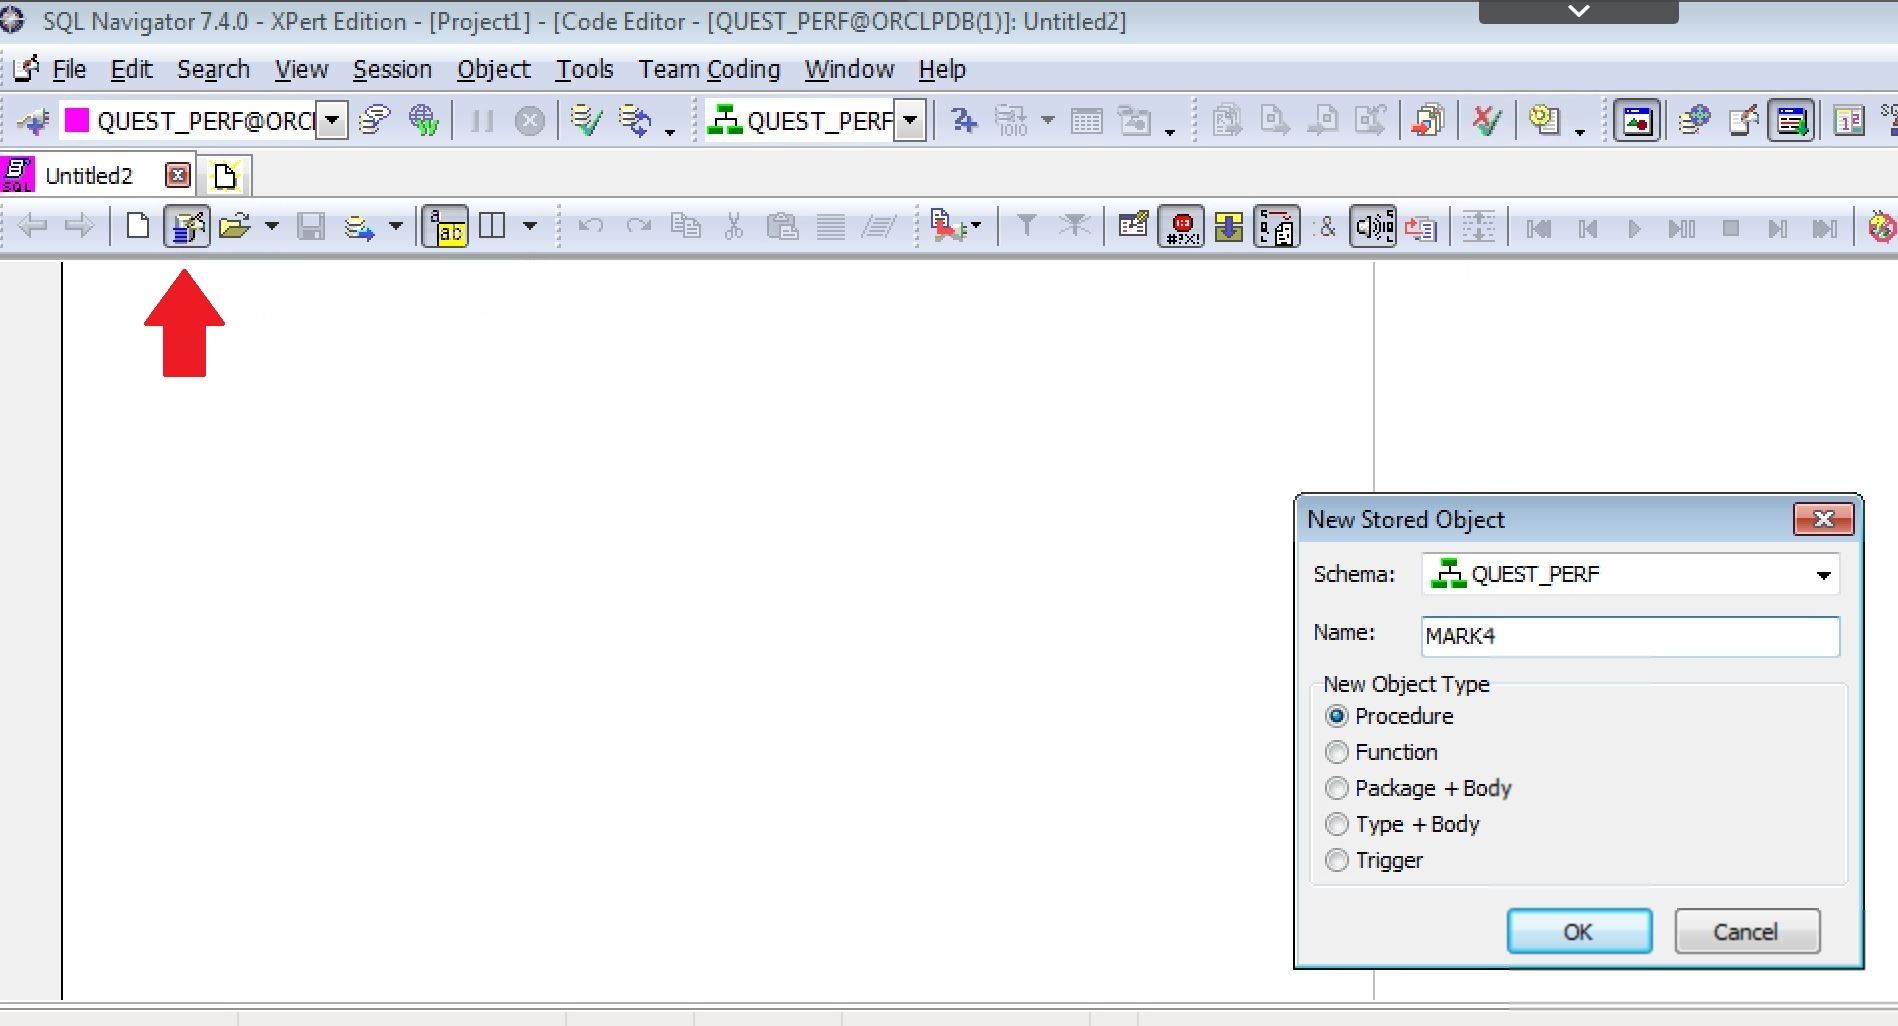
Task: Open the Session menu
Action: point(392,69)
